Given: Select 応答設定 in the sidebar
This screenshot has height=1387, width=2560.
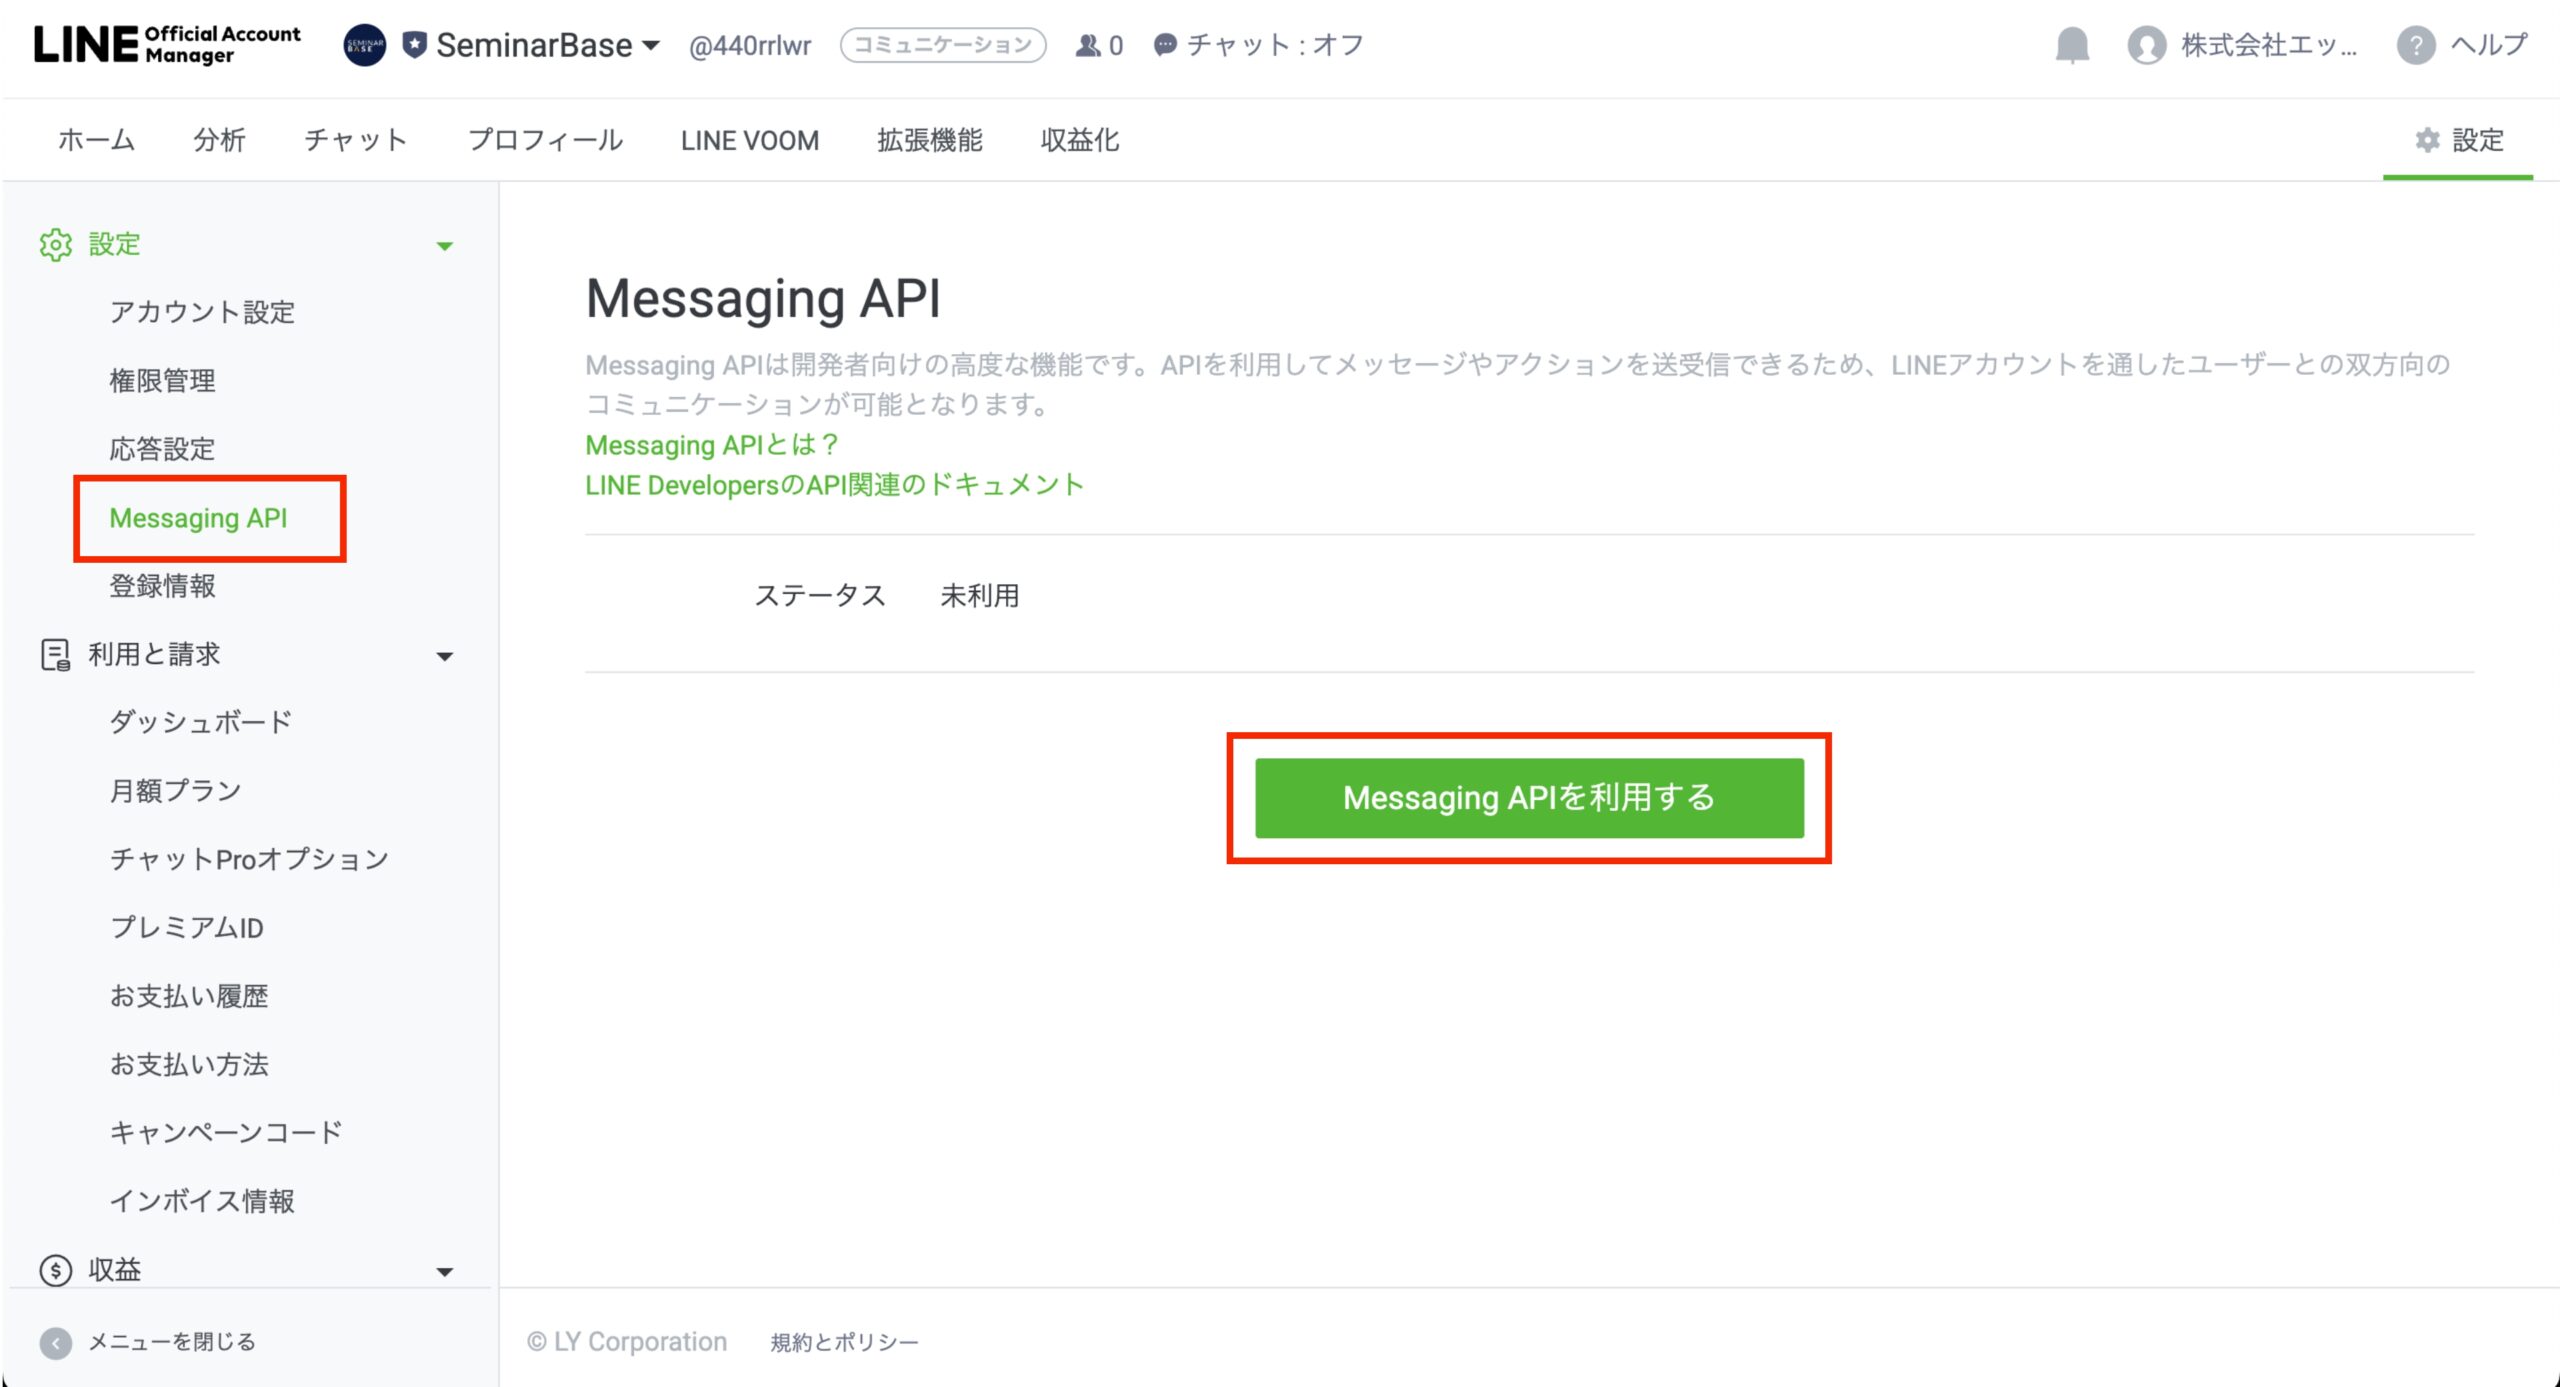Looking at the screenshot, I should [162, 449].
